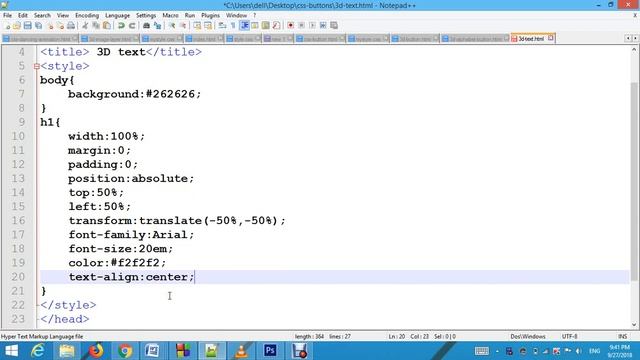Click line 20 text-align:center; text
The width and height of the screenshot is (640, 360).
tap(131, 277)
